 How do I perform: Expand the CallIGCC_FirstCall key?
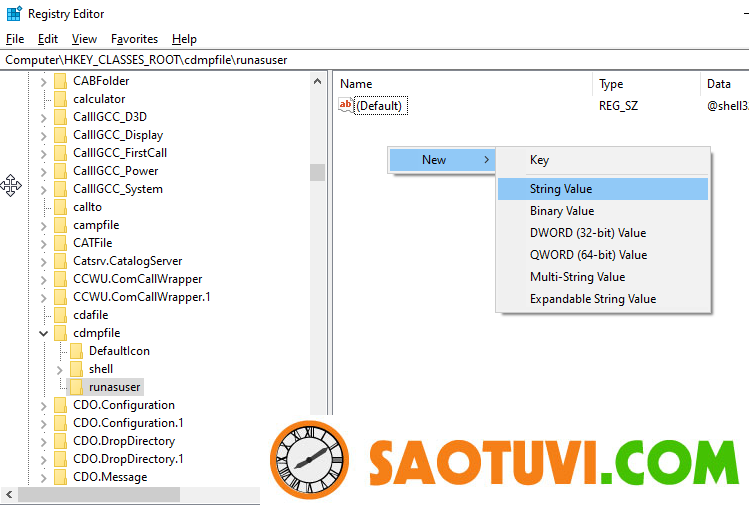43,154
